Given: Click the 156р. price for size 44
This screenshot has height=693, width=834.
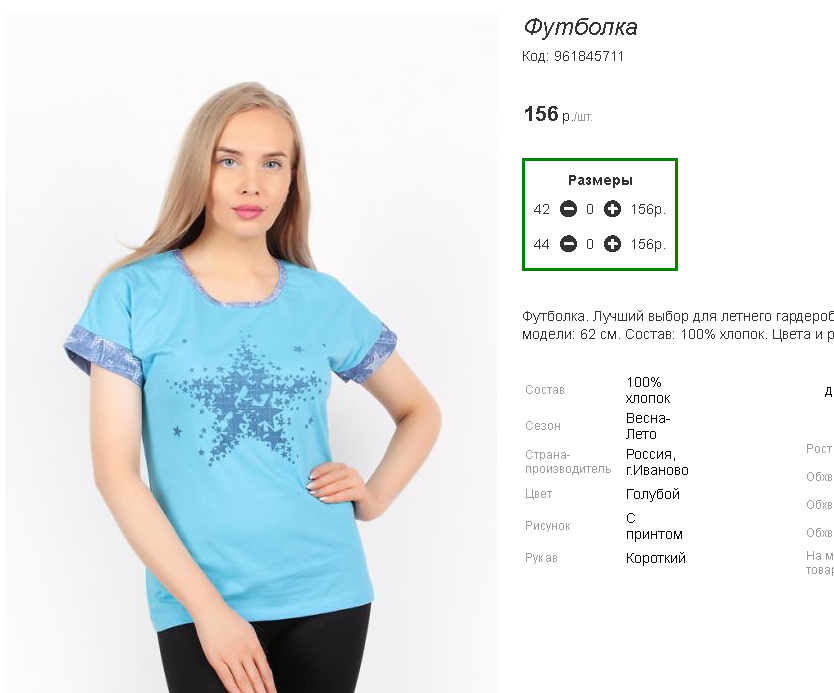Looking at the screenshot, I should click(x=648, y=245).
